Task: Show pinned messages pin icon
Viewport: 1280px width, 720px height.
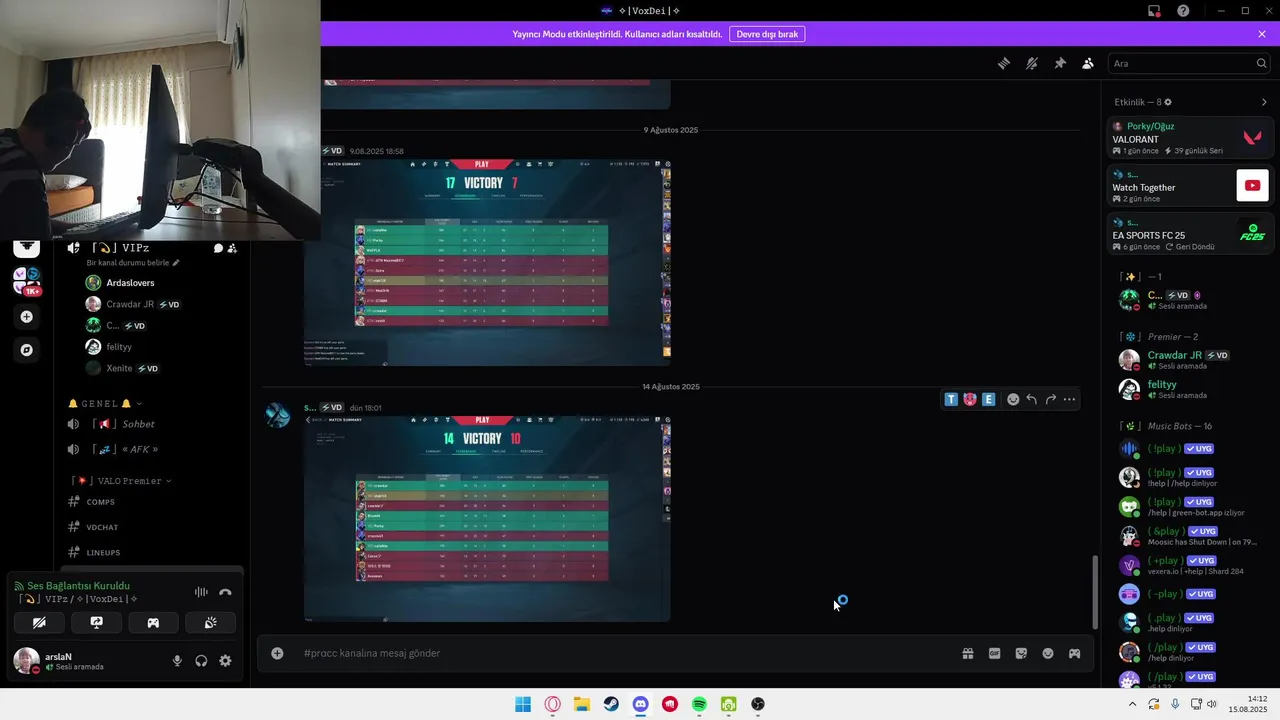Action: pyautogui.click(x=1060, y=63)
